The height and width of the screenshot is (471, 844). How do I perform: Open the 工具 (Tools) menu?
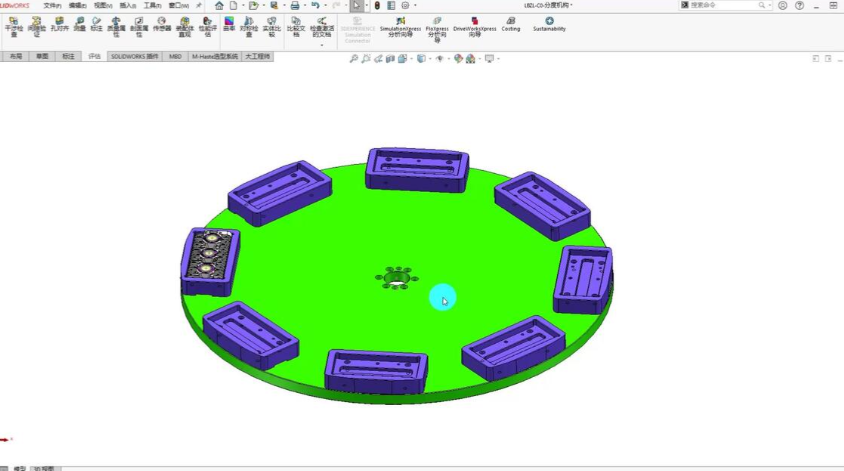pyautogui.click(x=152, y=5)
